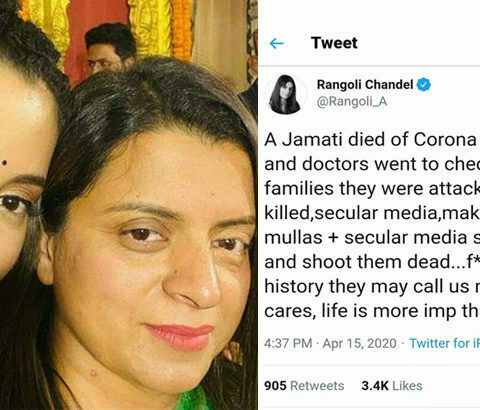Open the Twitter for iPhone source link
The width and height of the screenshot is (480, 410).
[x=444, y=343]
